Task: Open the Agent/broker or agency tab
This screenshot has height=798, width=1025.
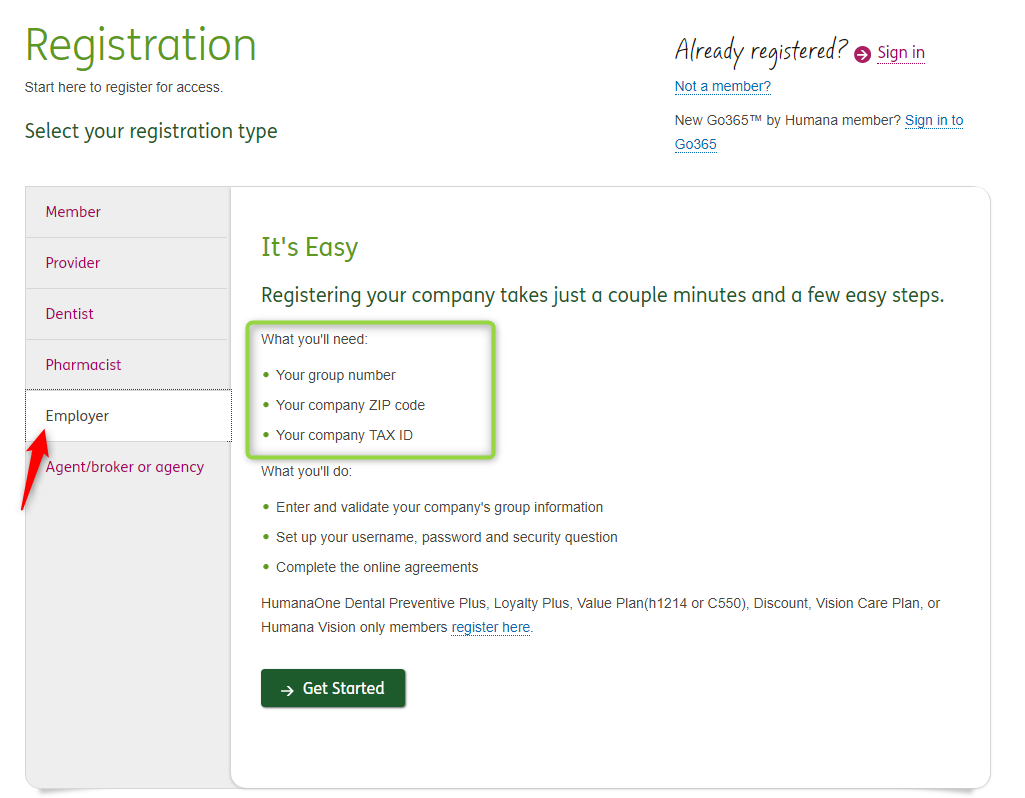Action: [124, 467]
